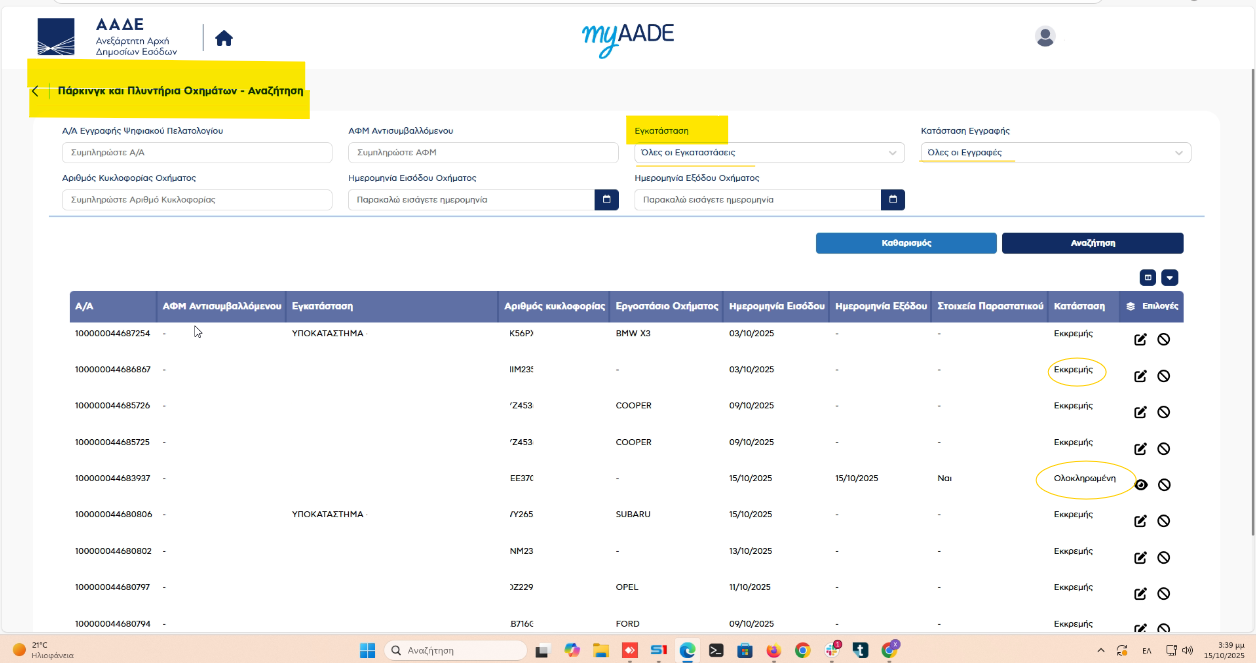The image size is (1256, 663).
Task: Open the user profile avatar menu
Action: point(1045,37)
